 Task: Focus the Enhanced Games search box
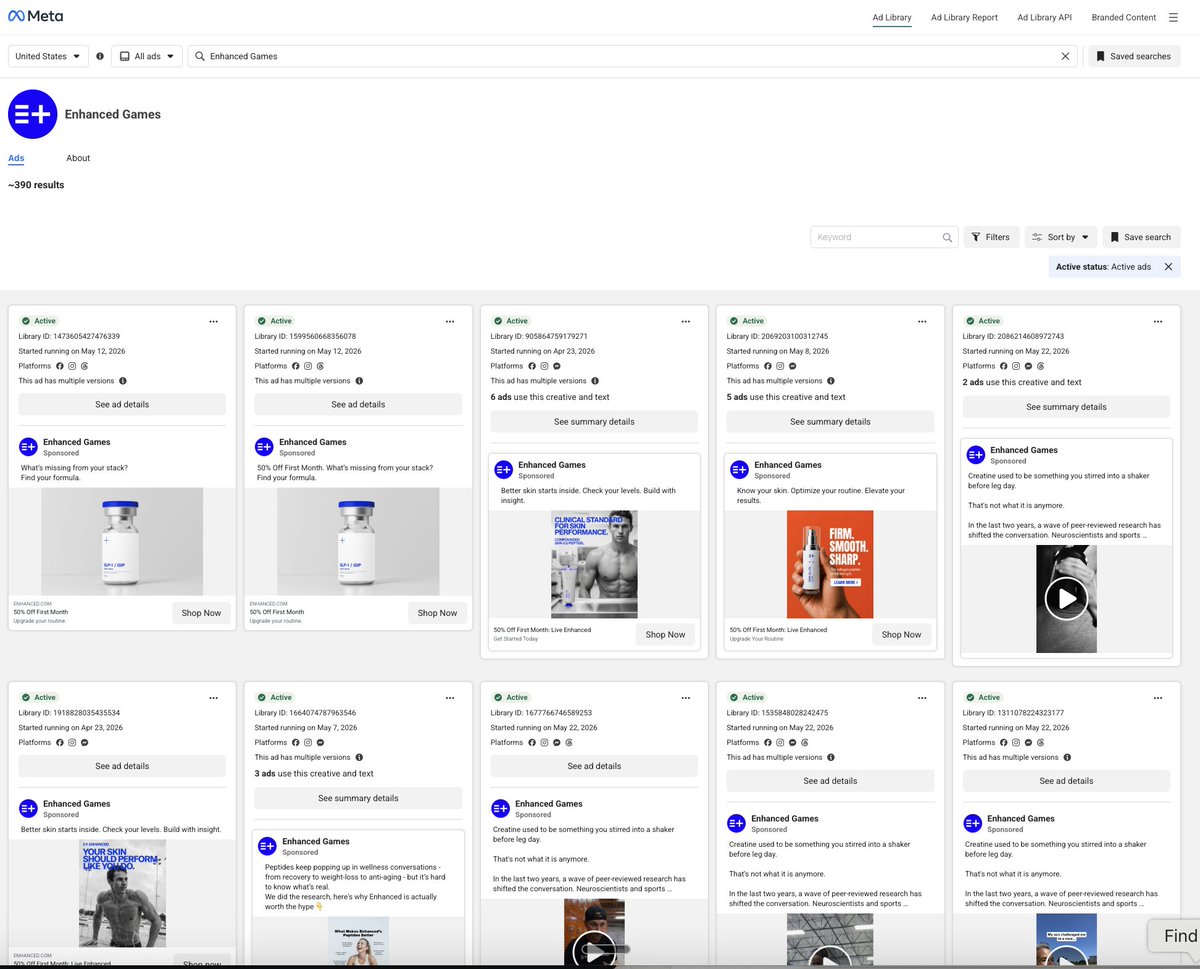tap(633, 56)
